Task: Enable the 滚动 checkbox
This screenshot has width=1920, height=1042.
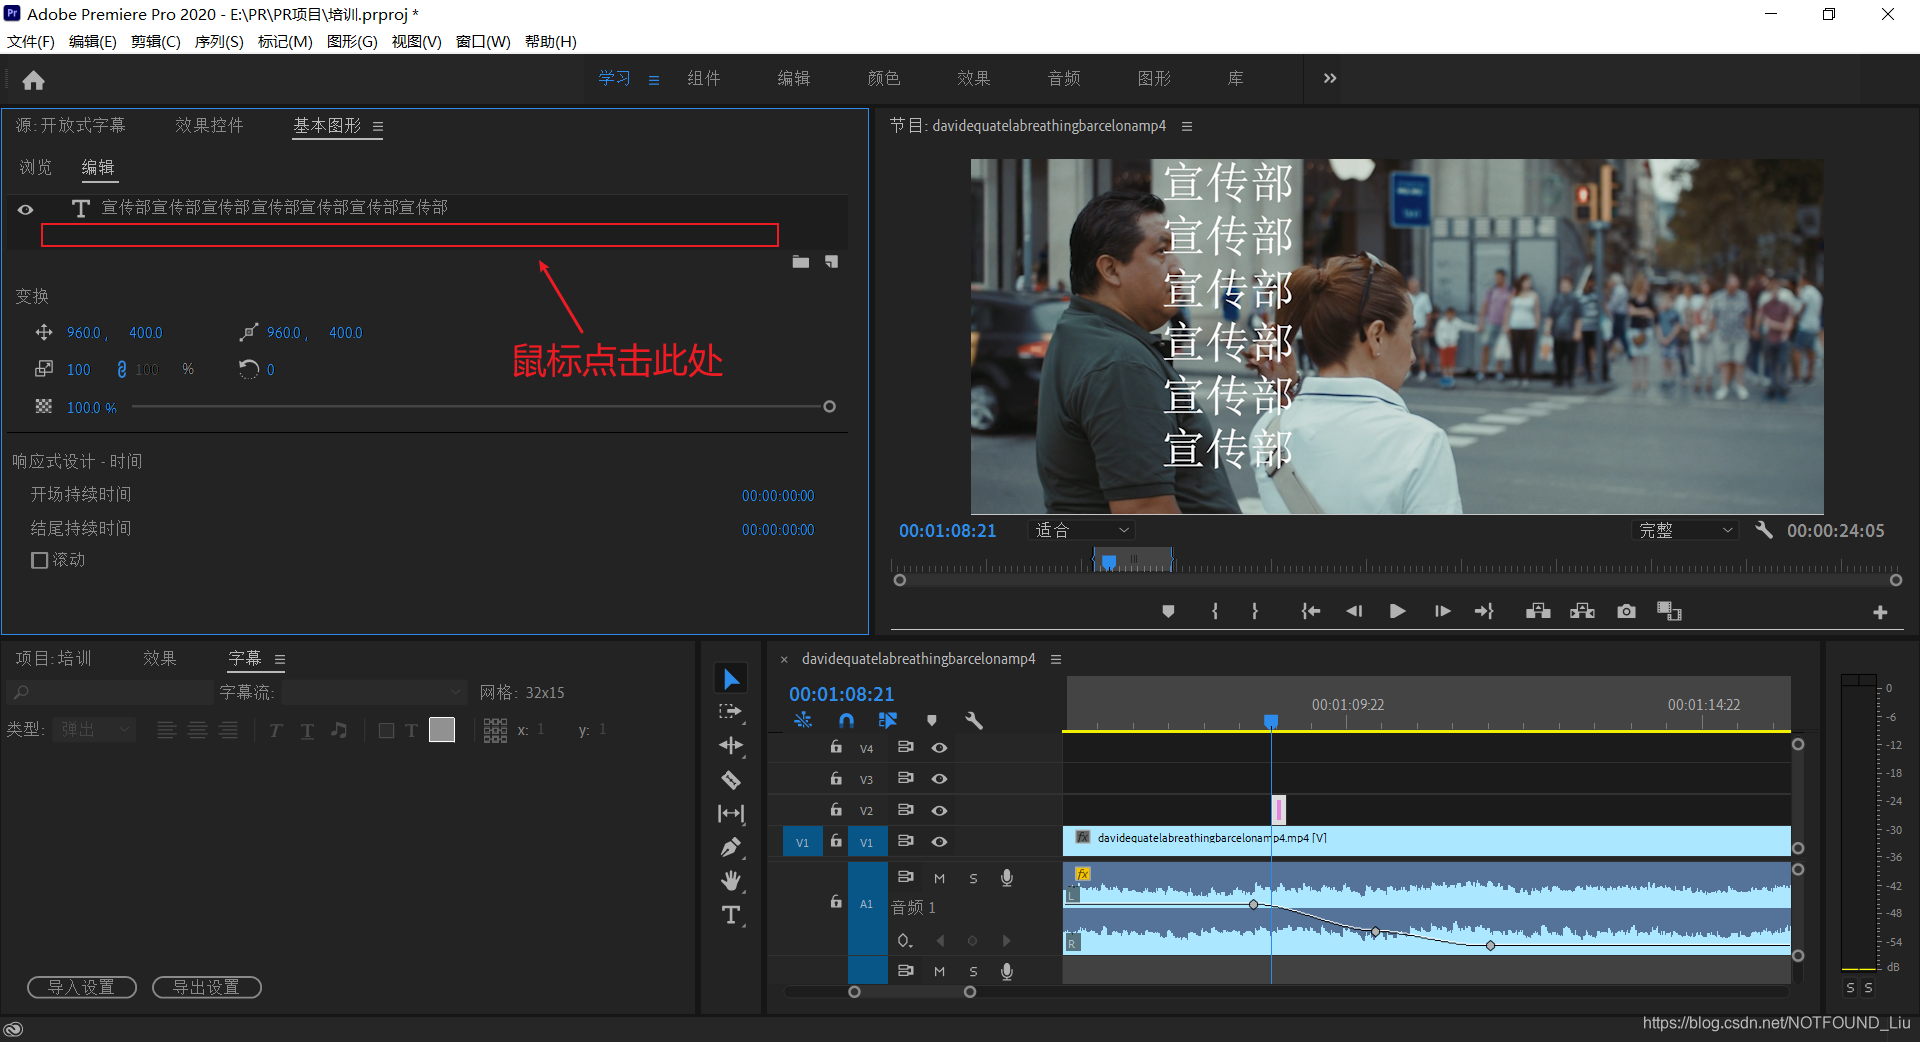Action: pyautogui.click(x=40, y=560)
